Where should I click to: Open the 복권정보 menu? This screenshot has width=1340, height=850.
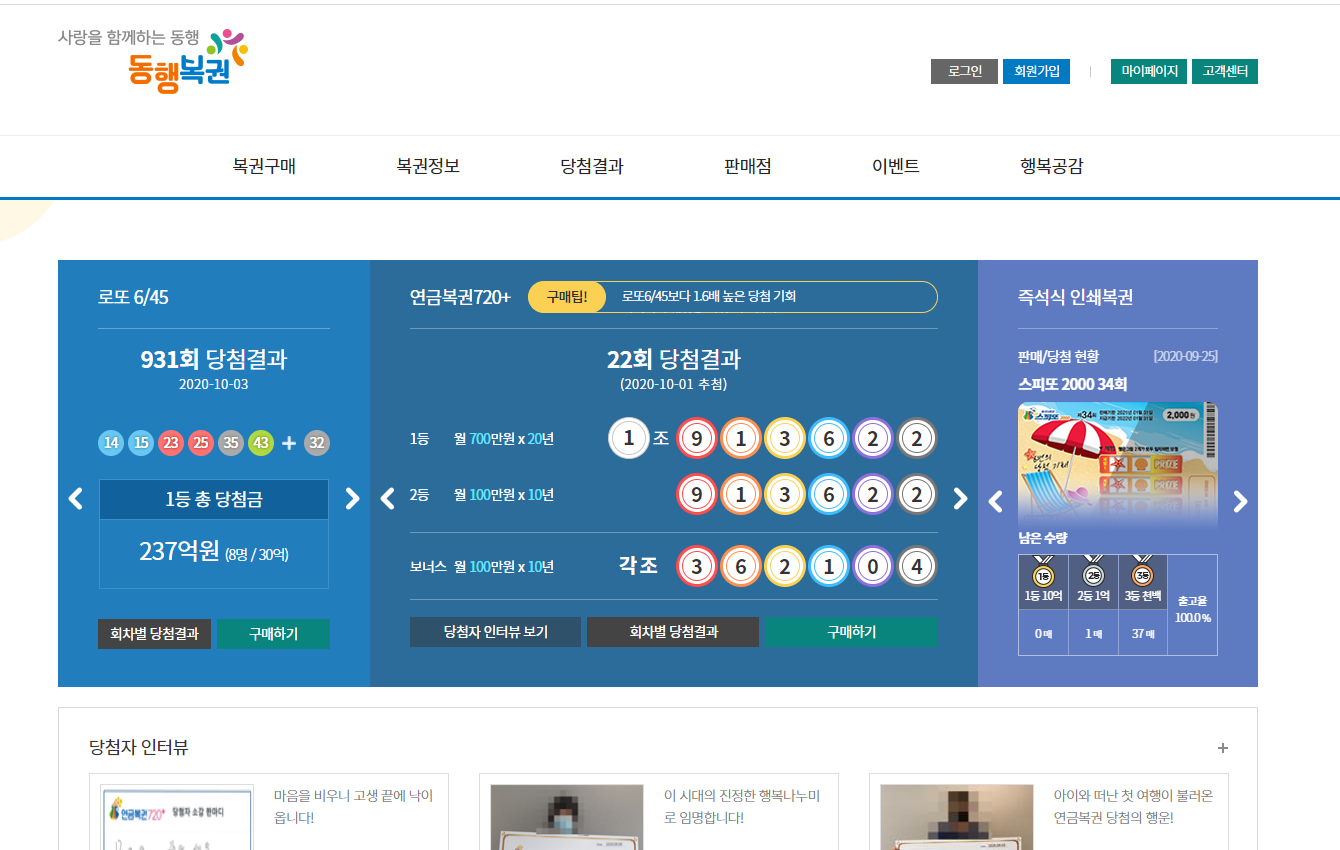pyautogui.click(x=428, y=167)
